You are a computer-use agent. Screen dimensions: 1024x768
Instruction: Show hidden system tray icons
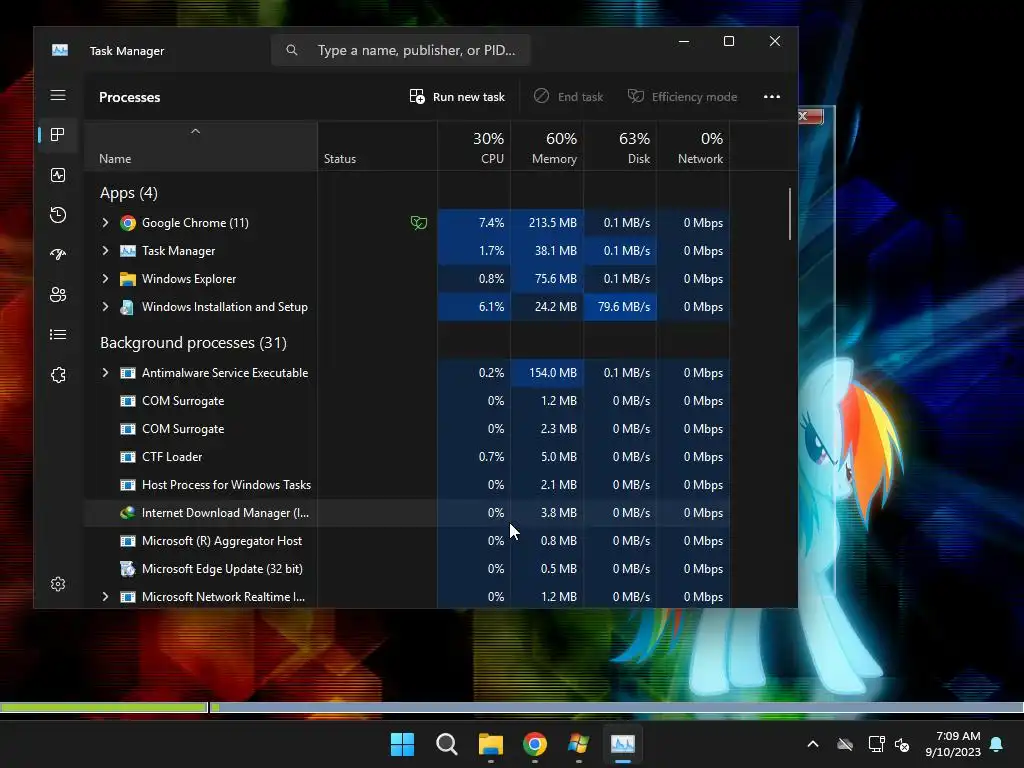tap(813, 744)
